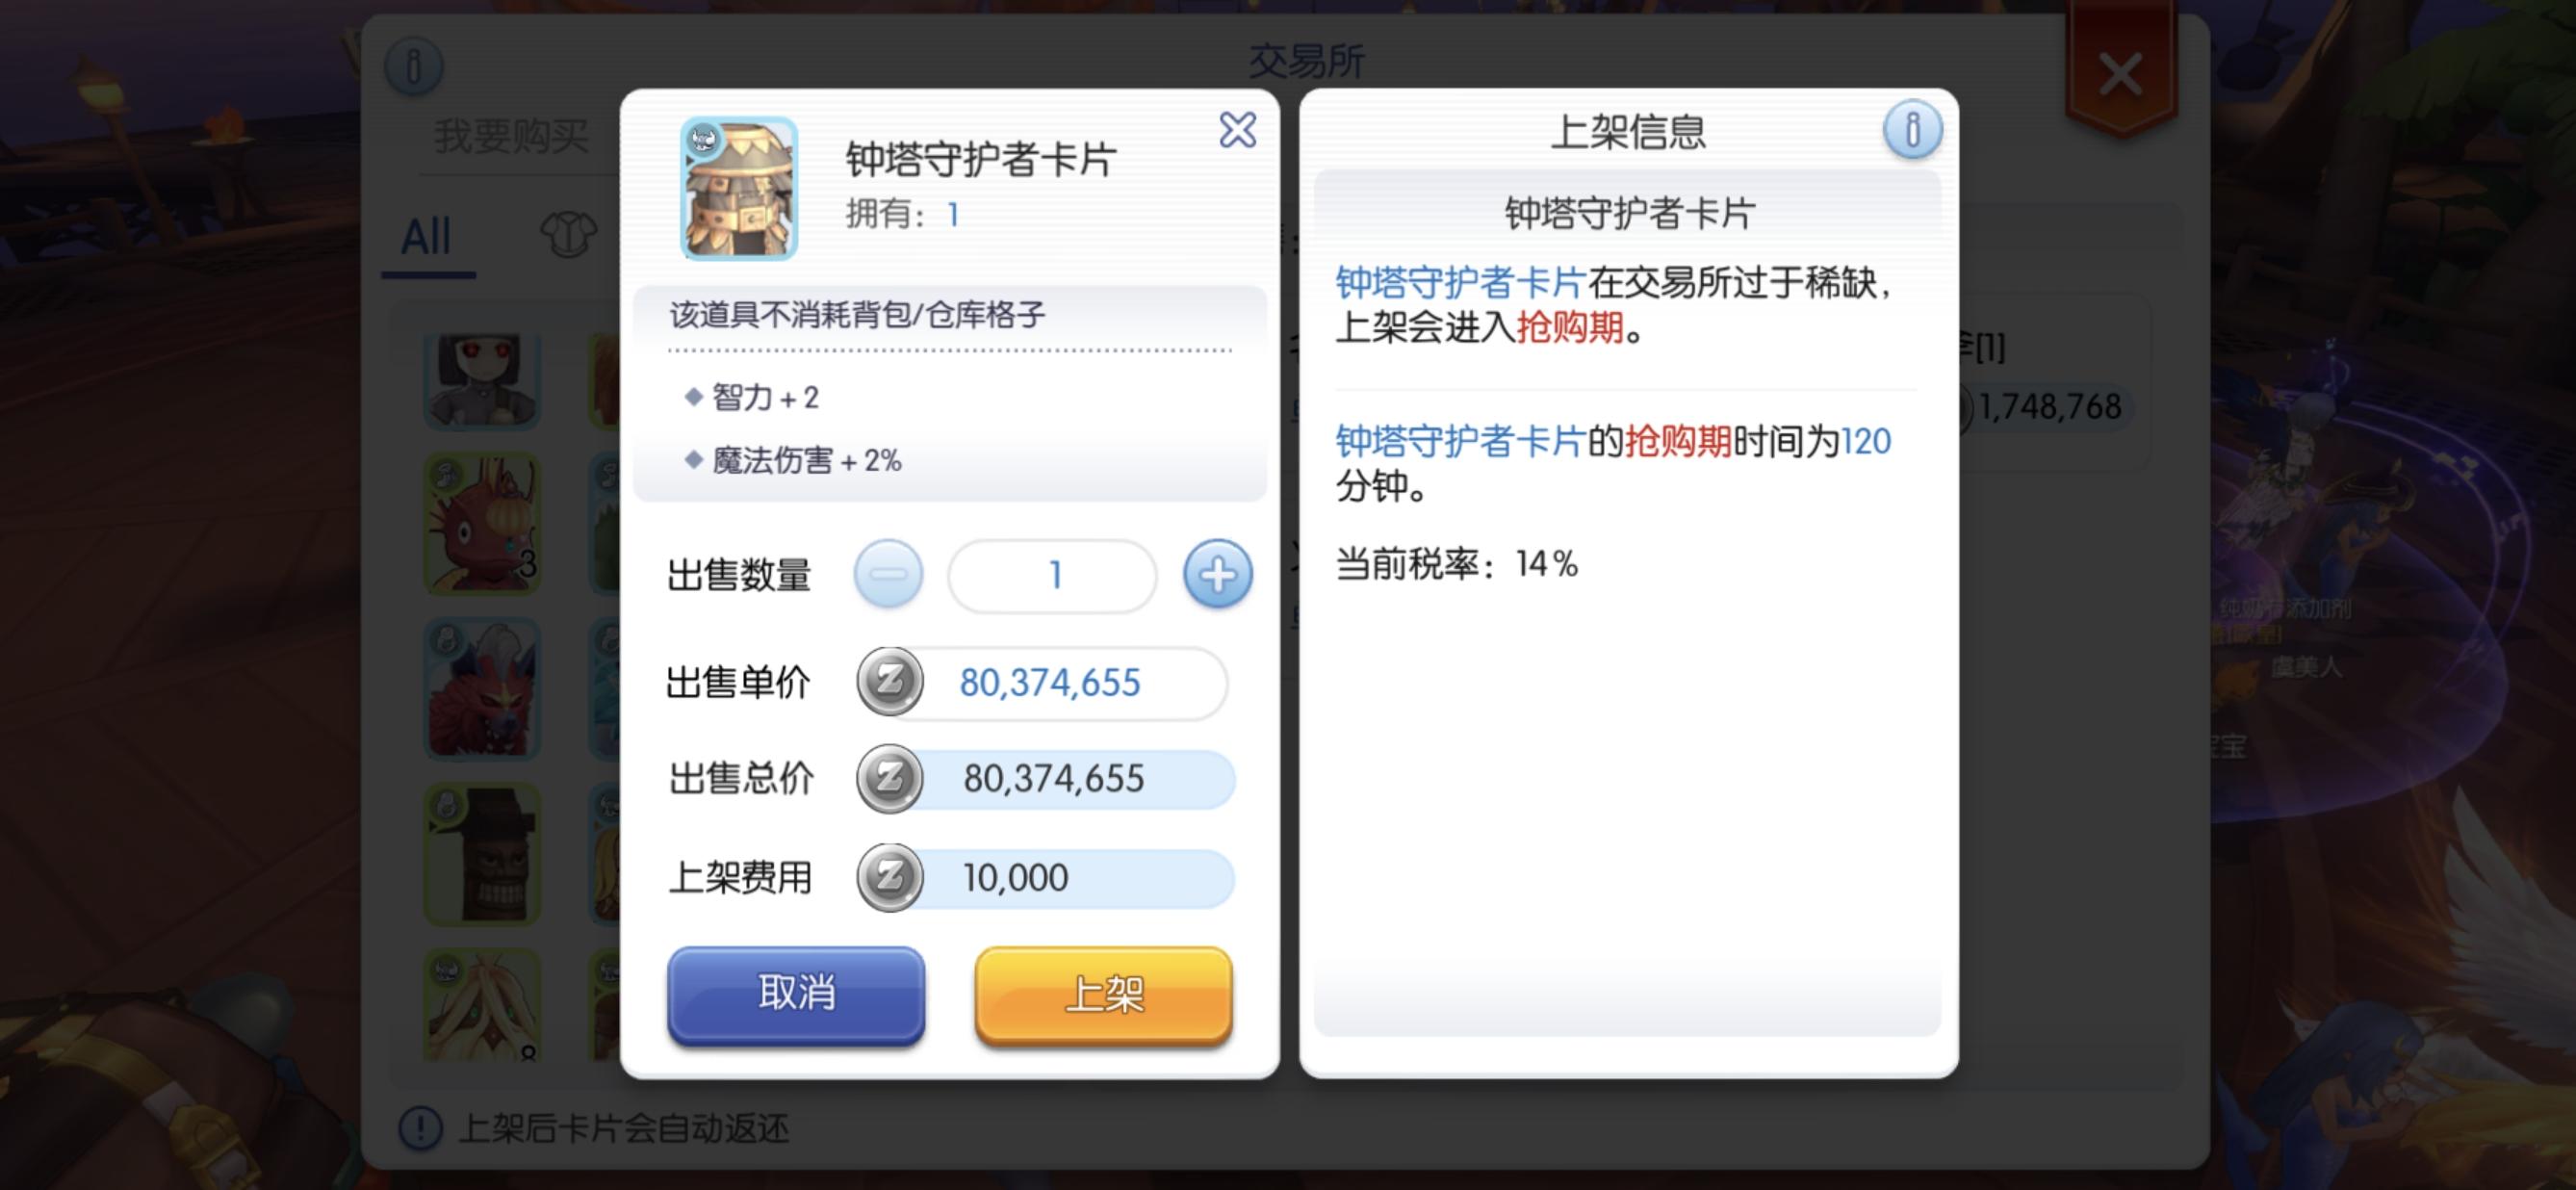Open info icon in 上架信息 panel

click(x=1912, y=130)
